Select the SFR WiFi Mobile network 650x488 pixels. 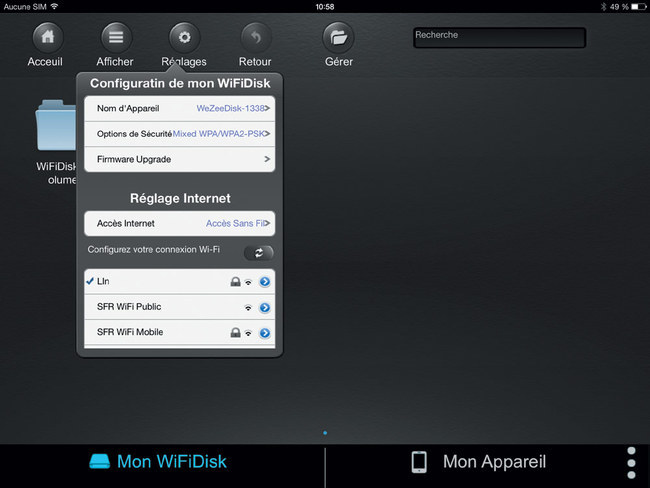click(179, 333)
